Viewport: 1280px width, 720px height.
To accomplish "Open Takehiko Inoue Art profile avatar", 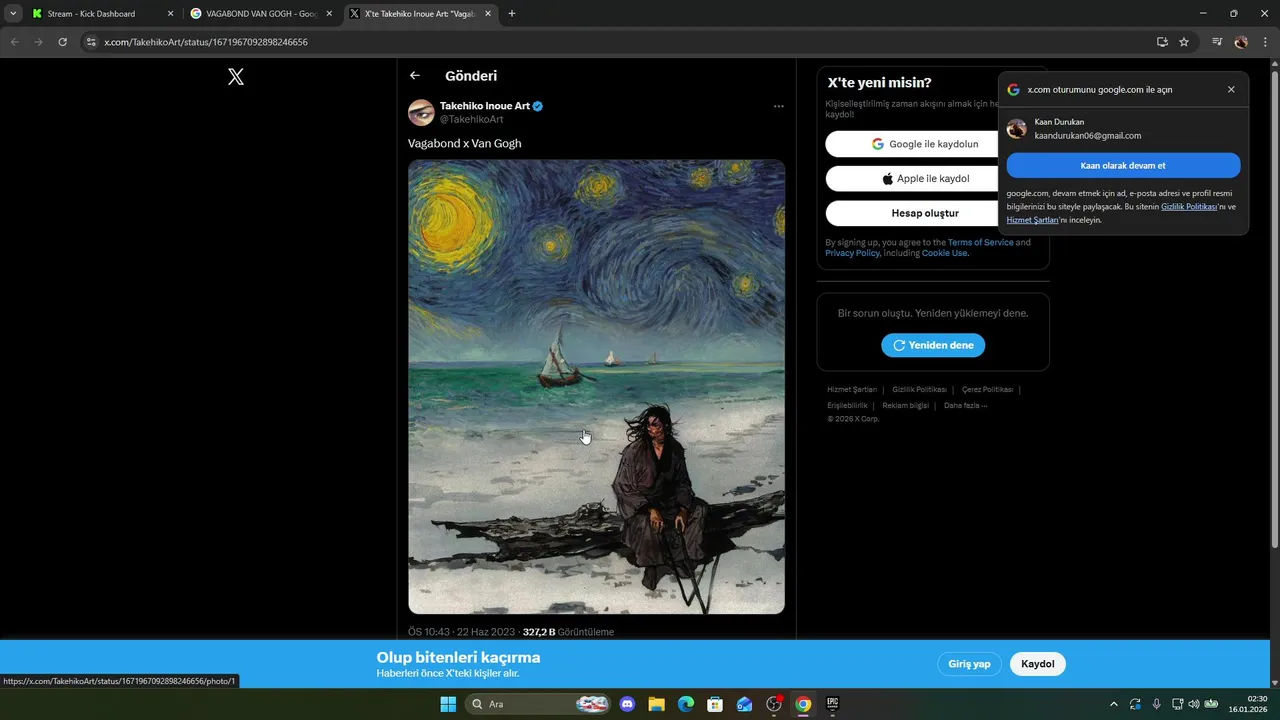I will 421,112.
